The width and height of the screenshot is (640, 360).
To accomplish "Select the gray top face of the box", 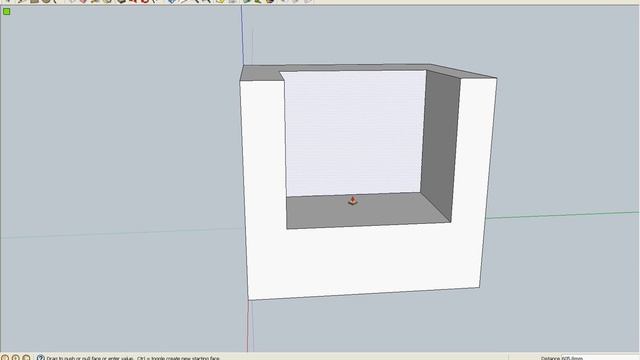I will click(x=261, y=73).
